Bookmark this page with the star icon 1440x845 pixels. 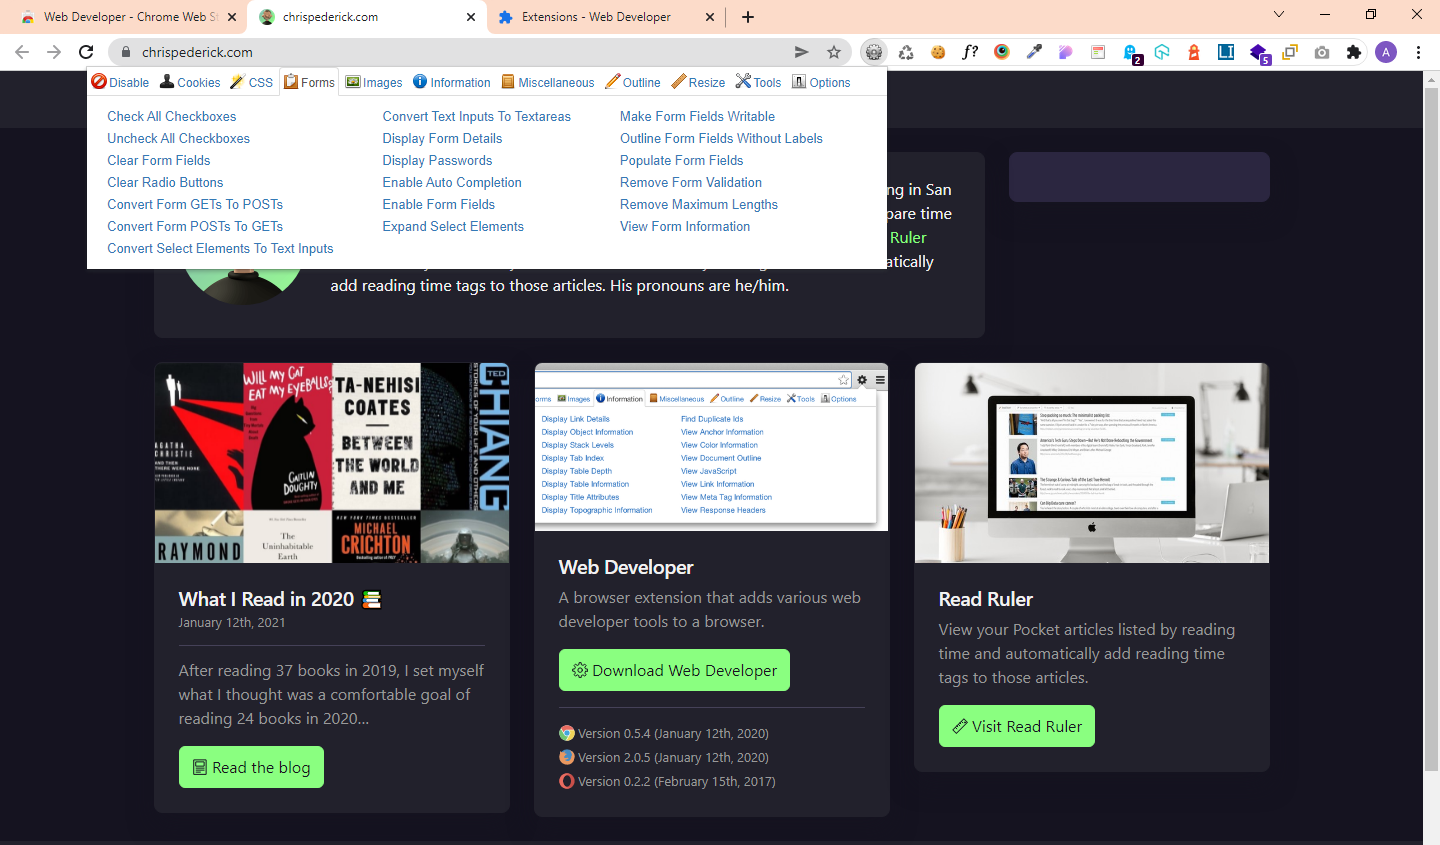coord(834,52)
